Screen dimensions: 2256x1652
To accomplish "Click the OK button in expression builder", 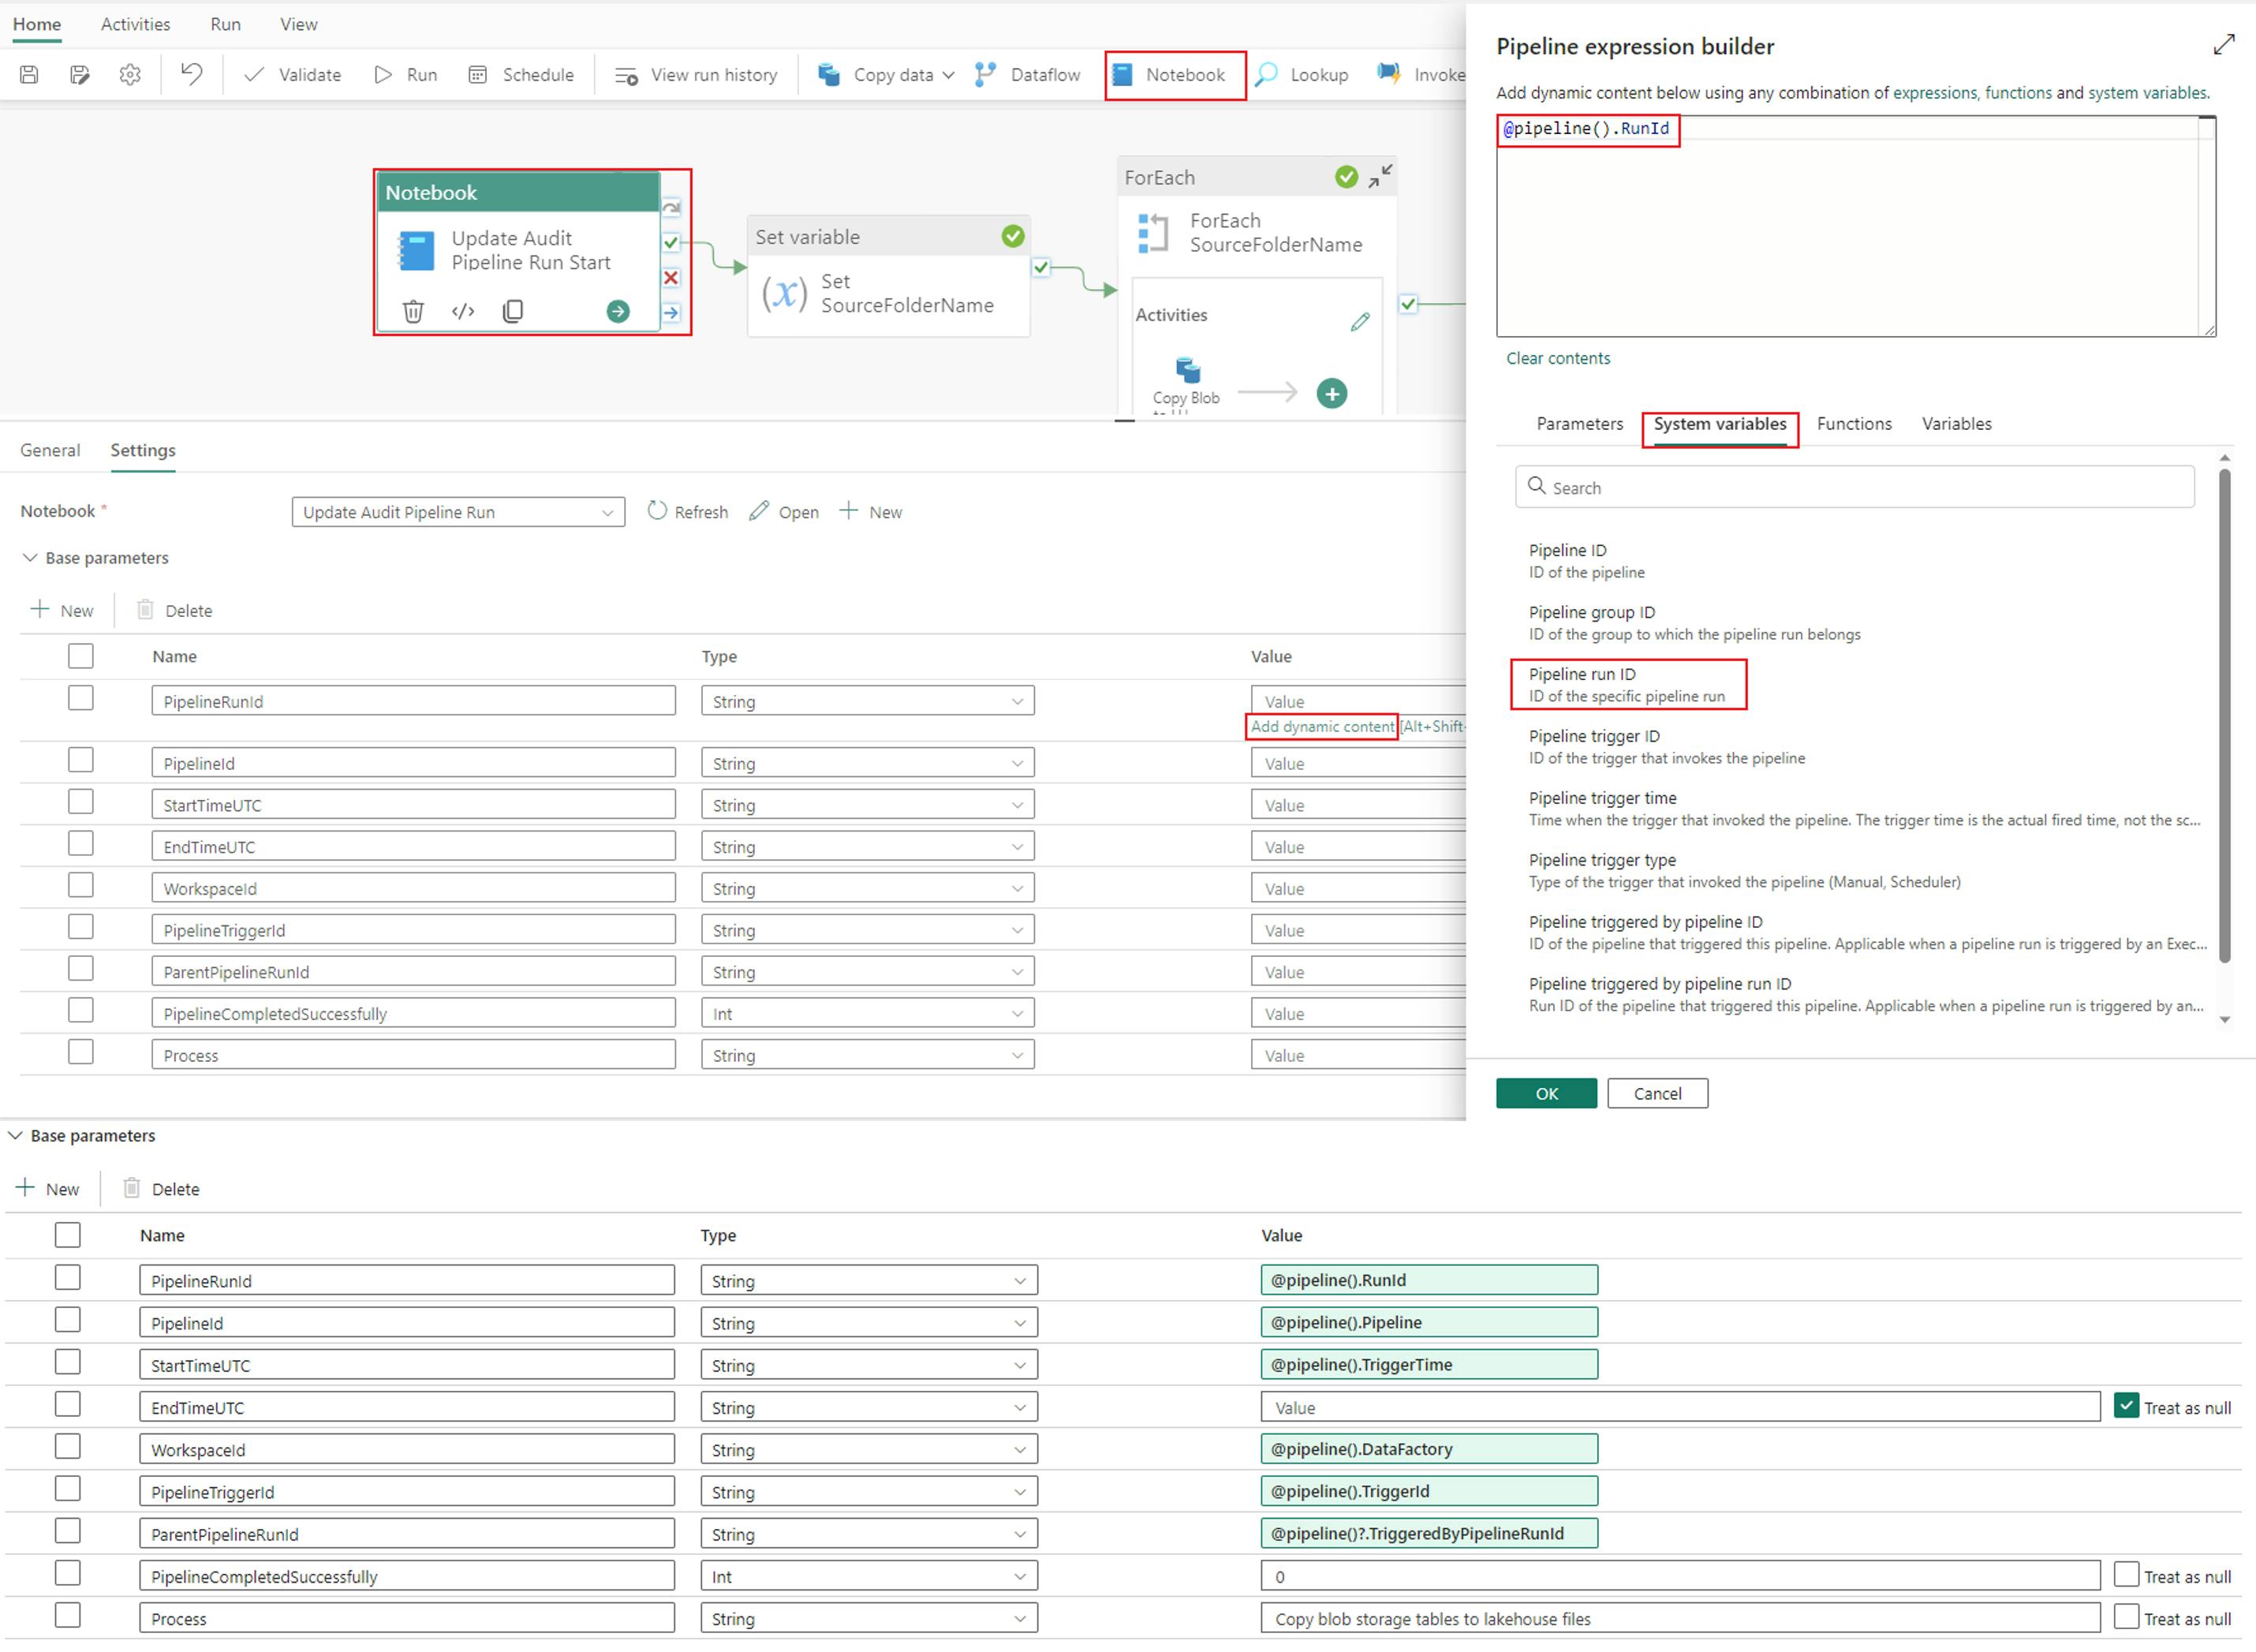I will [x=1543, y=1091].
